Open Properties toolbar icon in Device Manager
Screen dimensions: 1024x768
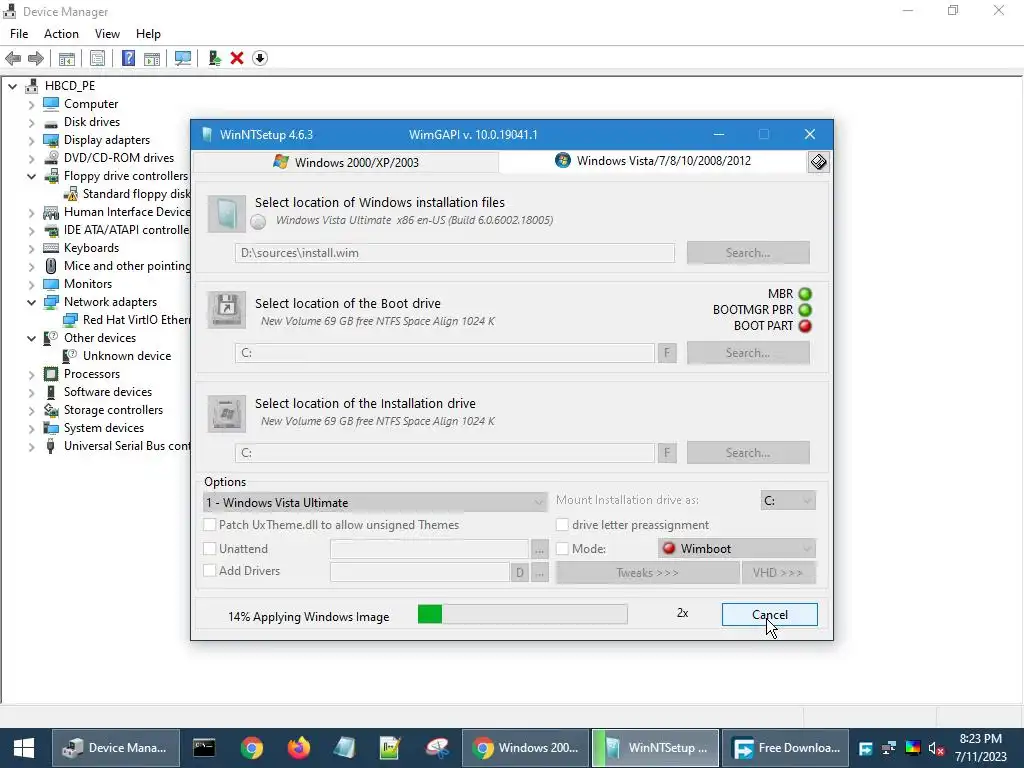tap(97, 58)
